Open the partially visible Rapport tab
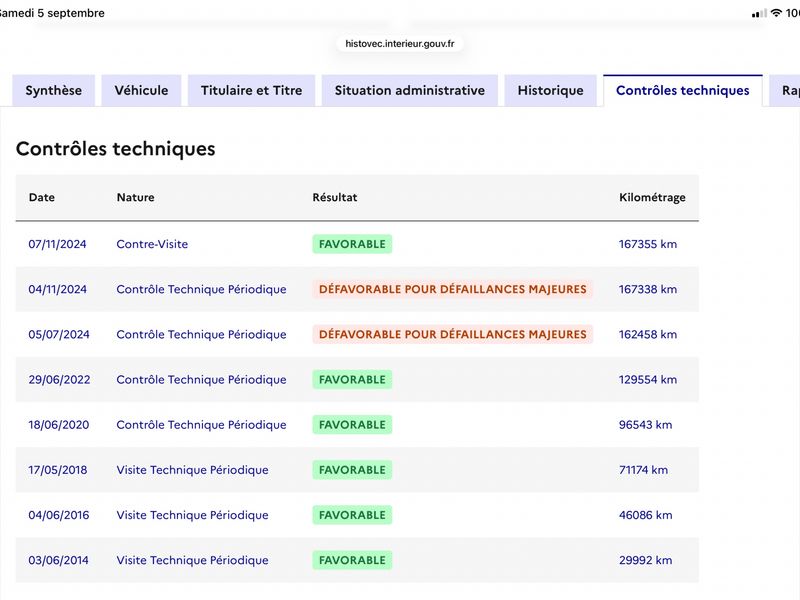800x600 pixels. (x=786, y=90)
